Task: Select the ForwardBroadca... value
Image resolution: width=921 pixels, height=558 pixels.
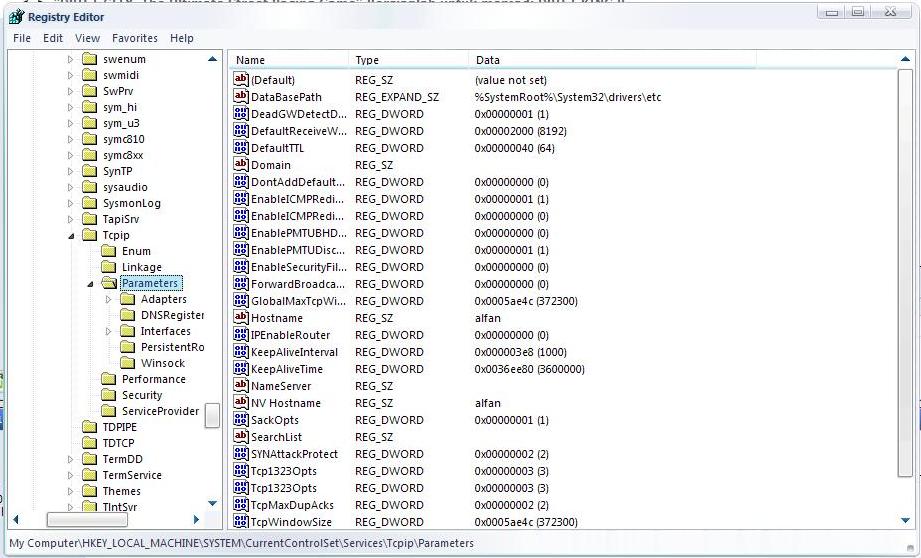Action: click(298, 284)
